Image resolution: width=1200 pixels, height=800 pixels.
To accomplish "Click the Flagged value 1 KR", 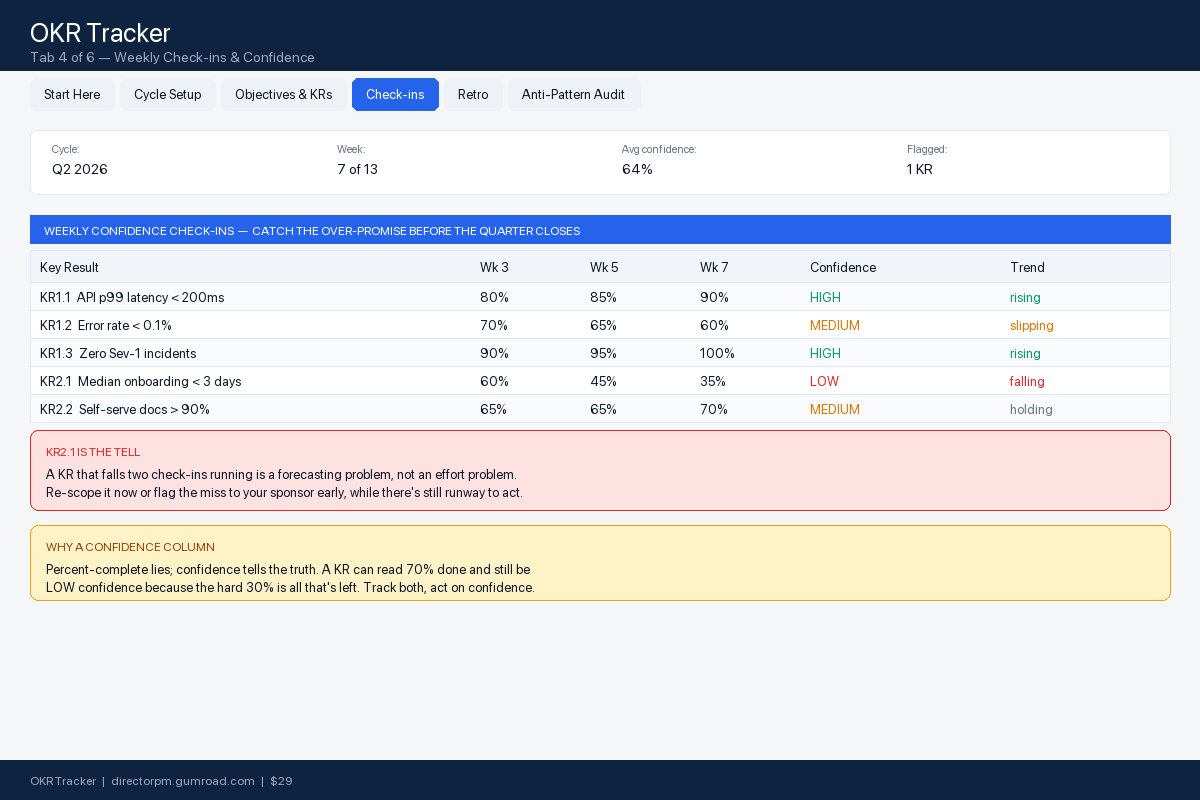I will pyautogui.click(x=920, y=169).
